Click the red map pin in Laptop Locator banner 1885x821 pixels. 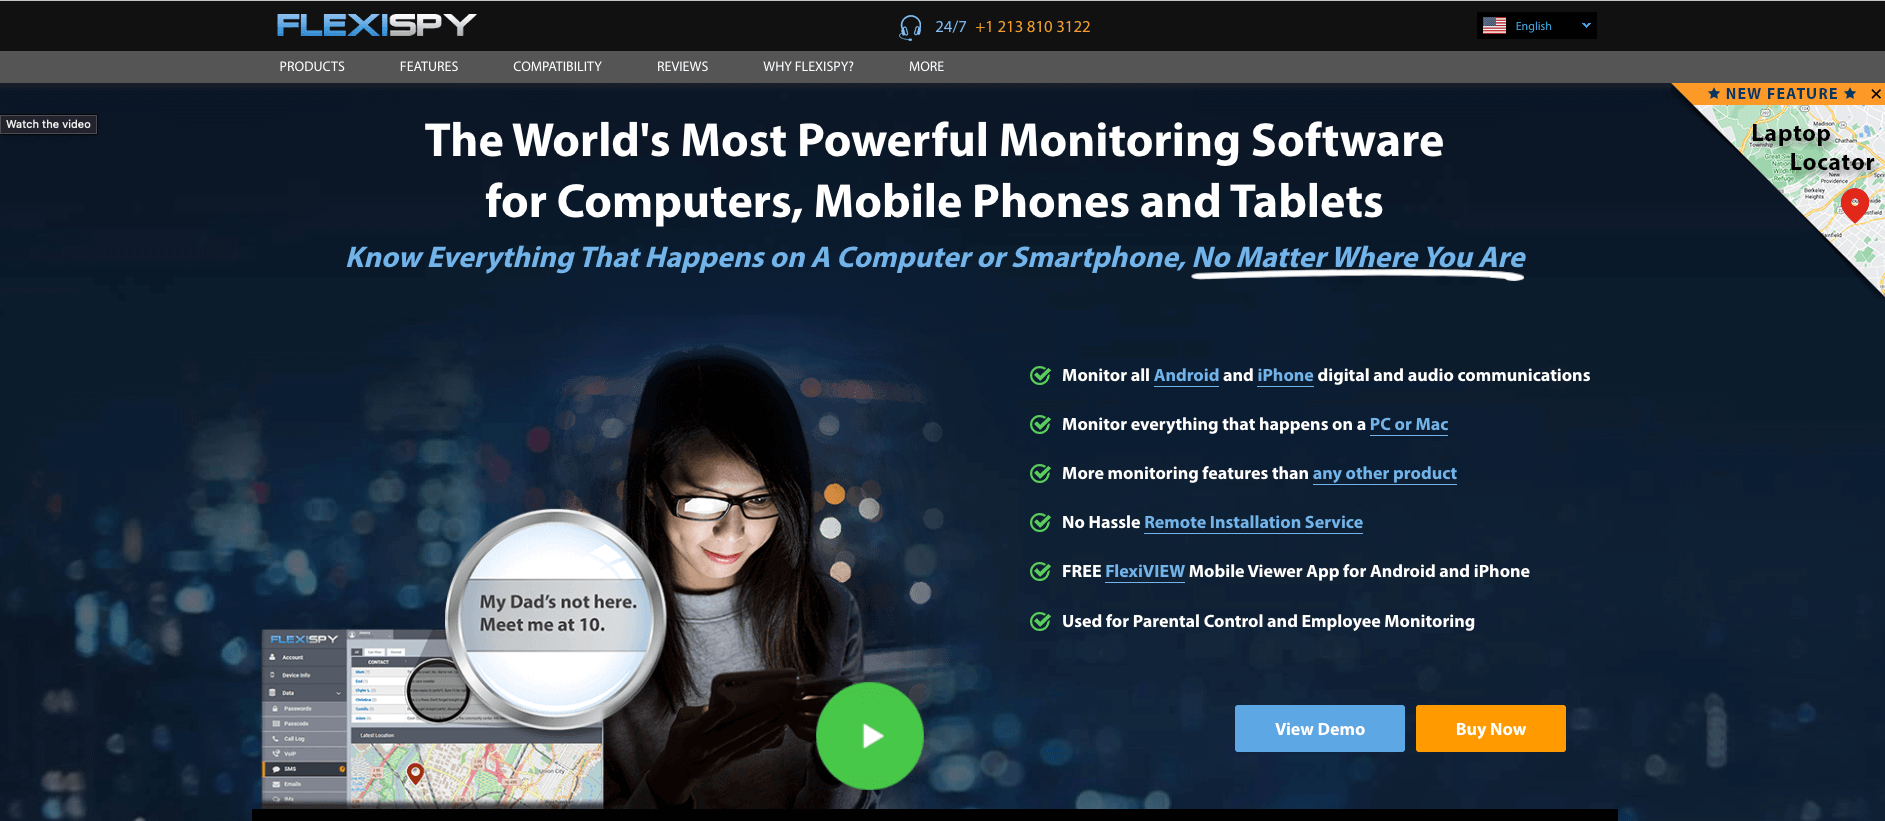click(x=1854, y=204)
